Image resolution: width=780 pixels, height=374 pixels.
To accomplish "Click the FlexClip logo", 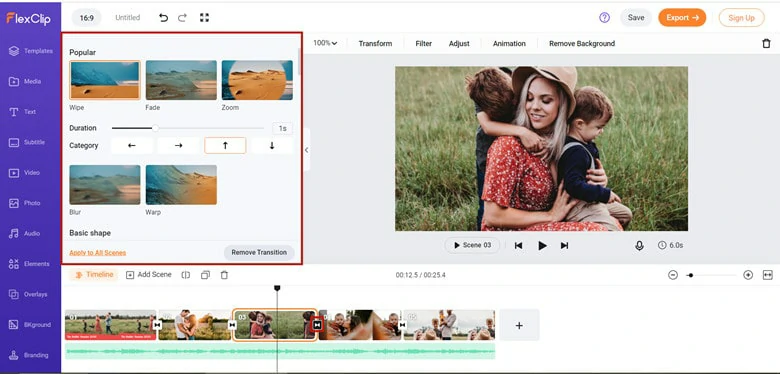I will coord(28,18).
